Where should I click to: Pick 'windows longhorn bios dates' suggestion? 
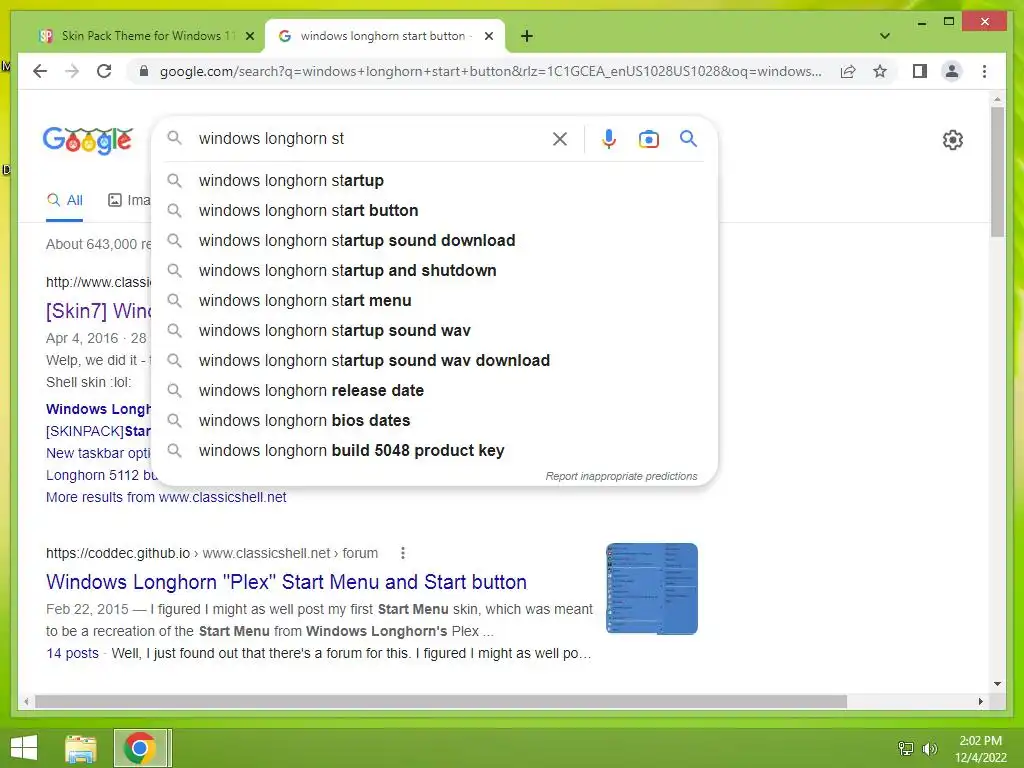434,421
